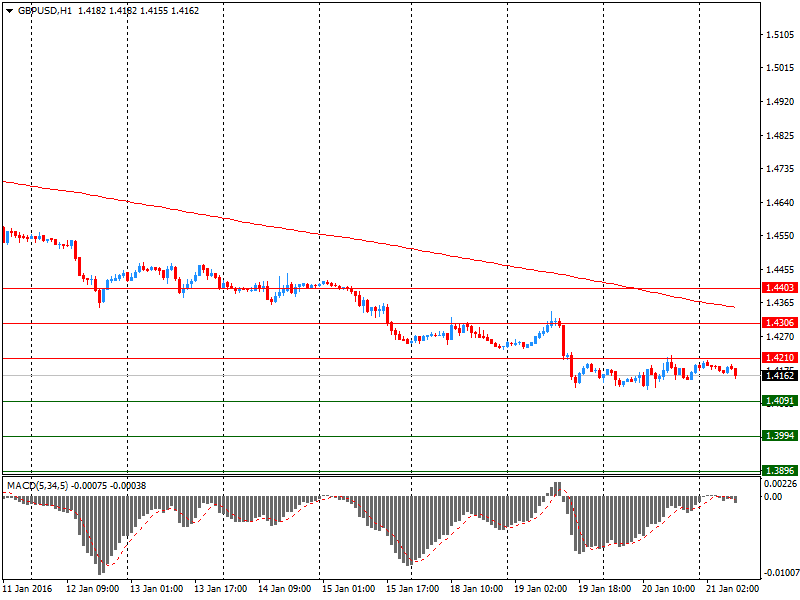Click the 1.4640 price scale value
800x600 pixels.
pyautogui.click(x=780, y=203)
